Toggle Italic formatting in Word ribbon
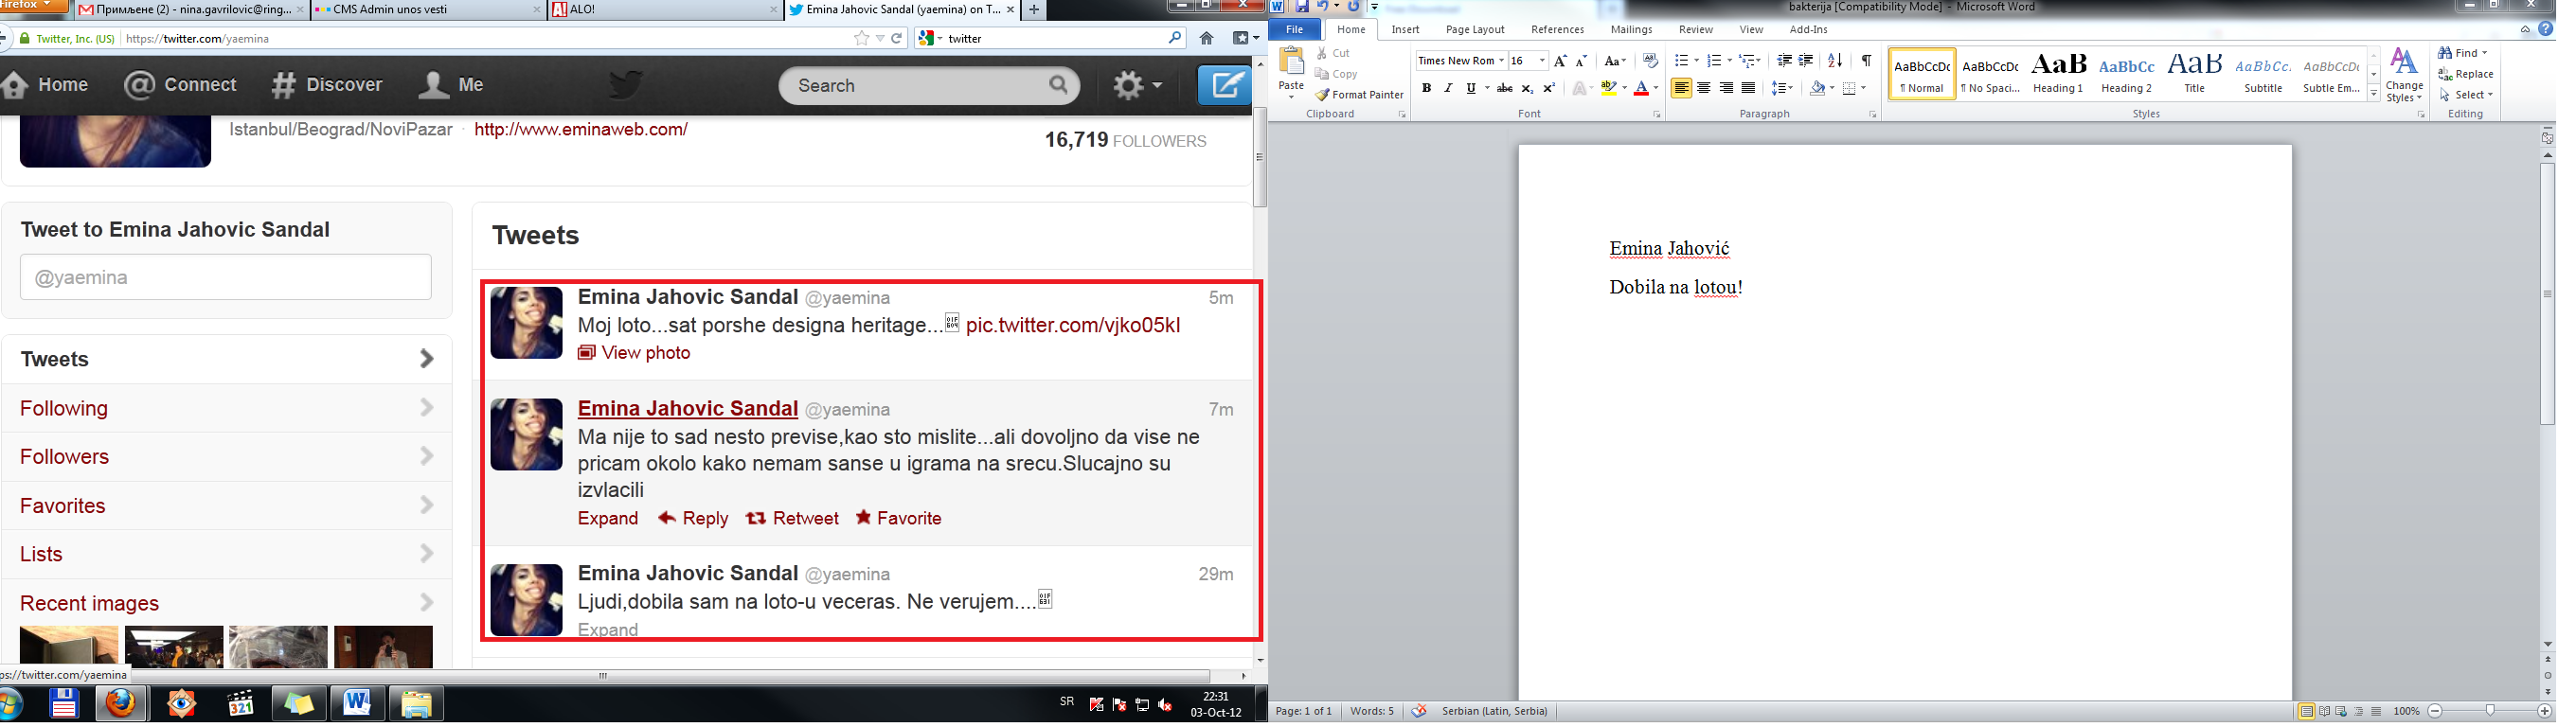The height and width of the screenshot is (727, 2576). 1448,89
